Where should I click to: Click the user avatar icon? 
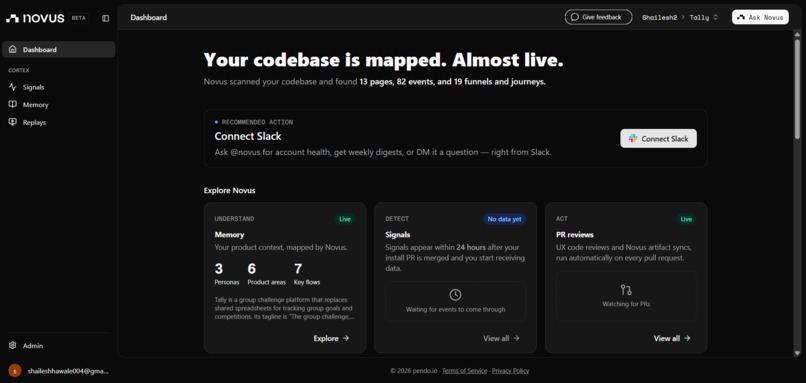(15, 371)
